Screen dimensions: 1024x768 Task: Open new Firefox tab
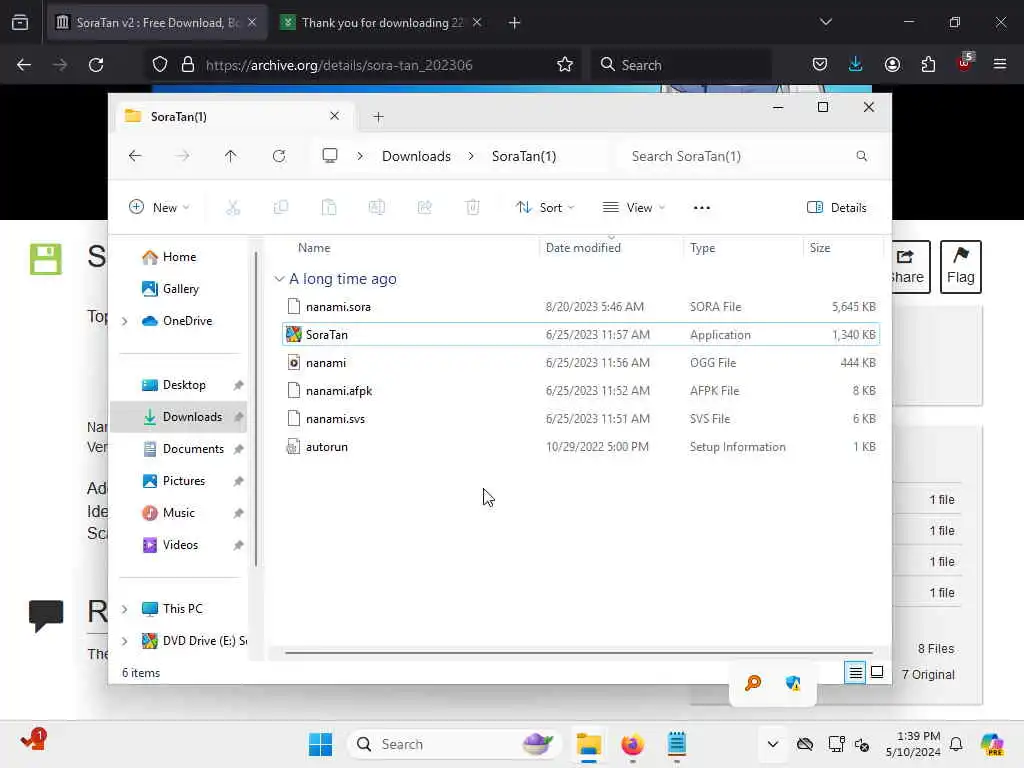tap(515, 23)
